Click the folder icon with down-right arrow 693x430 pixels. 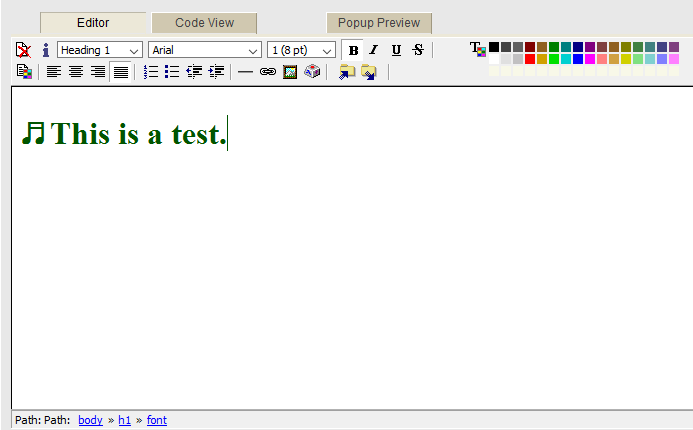369,72
